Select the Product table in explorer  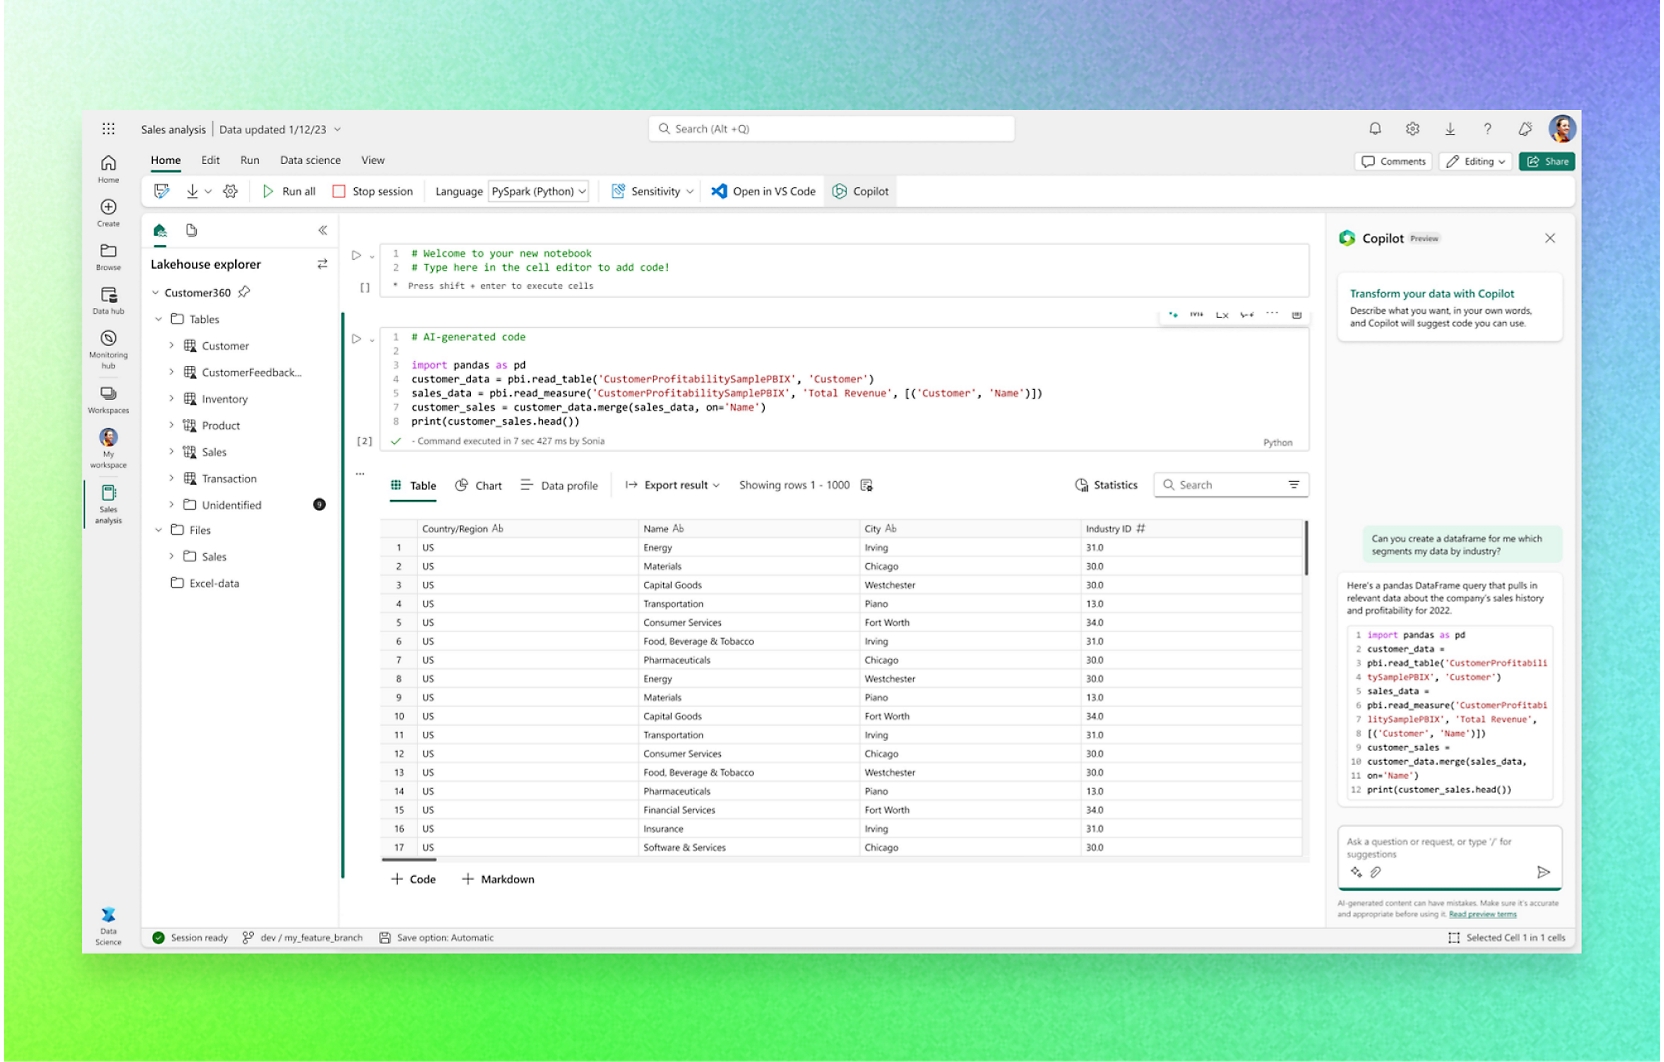click(220, 425)
